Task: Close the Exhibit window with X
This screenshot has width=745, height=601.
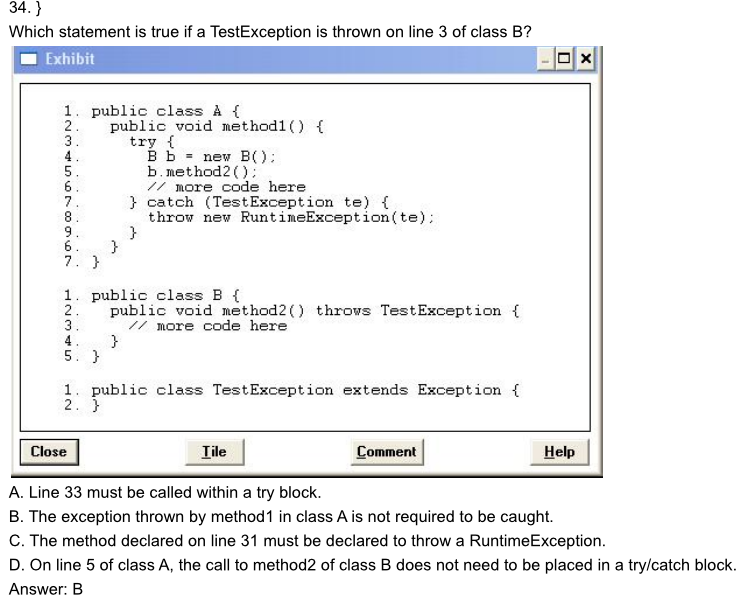Action: click(x=585, y=59)
